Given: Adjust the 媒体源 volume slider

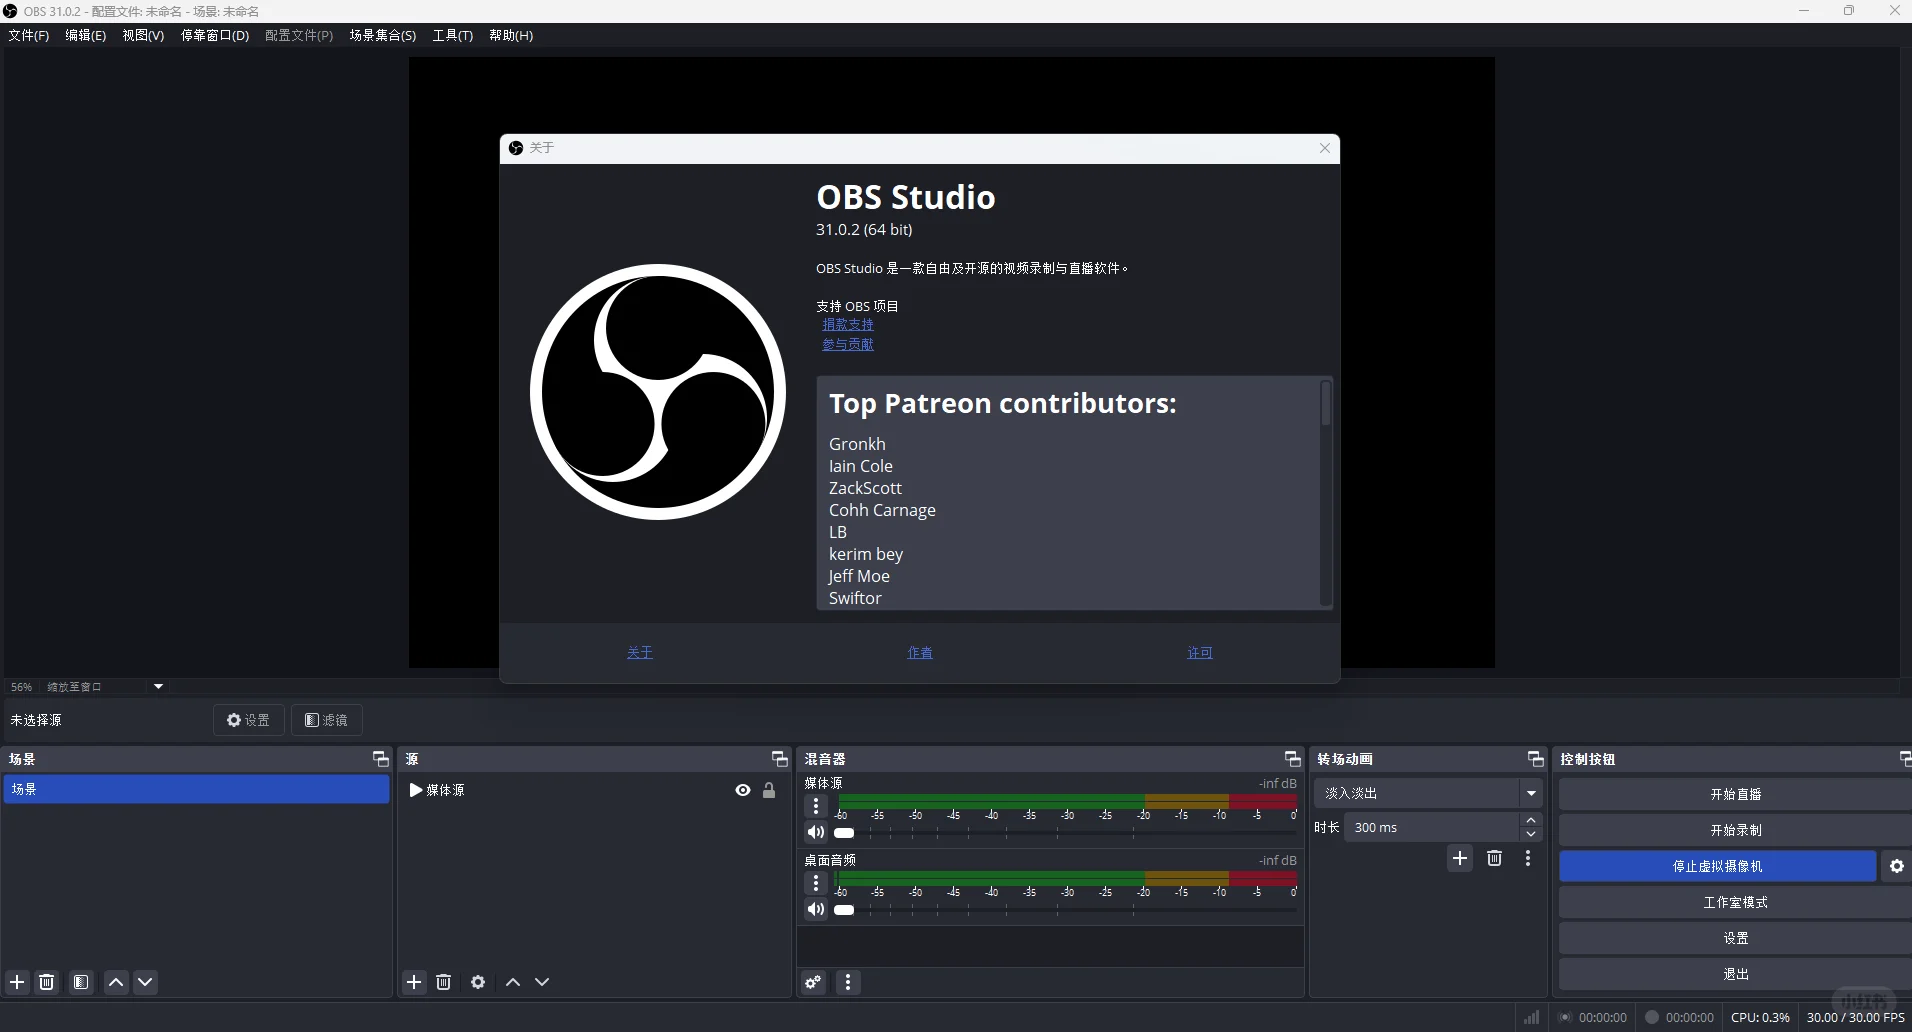Looking at the screenshot, I should tap(845, 833).
